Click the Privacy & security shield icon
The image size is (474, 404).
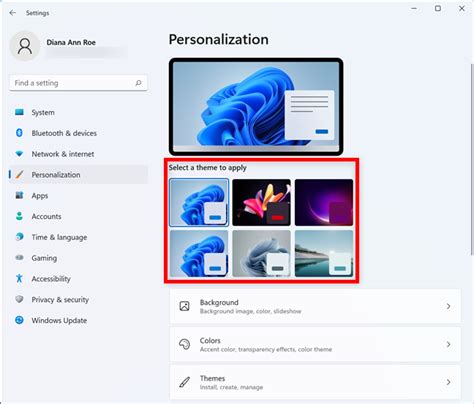pyautogui.click(x=19, y=299)
